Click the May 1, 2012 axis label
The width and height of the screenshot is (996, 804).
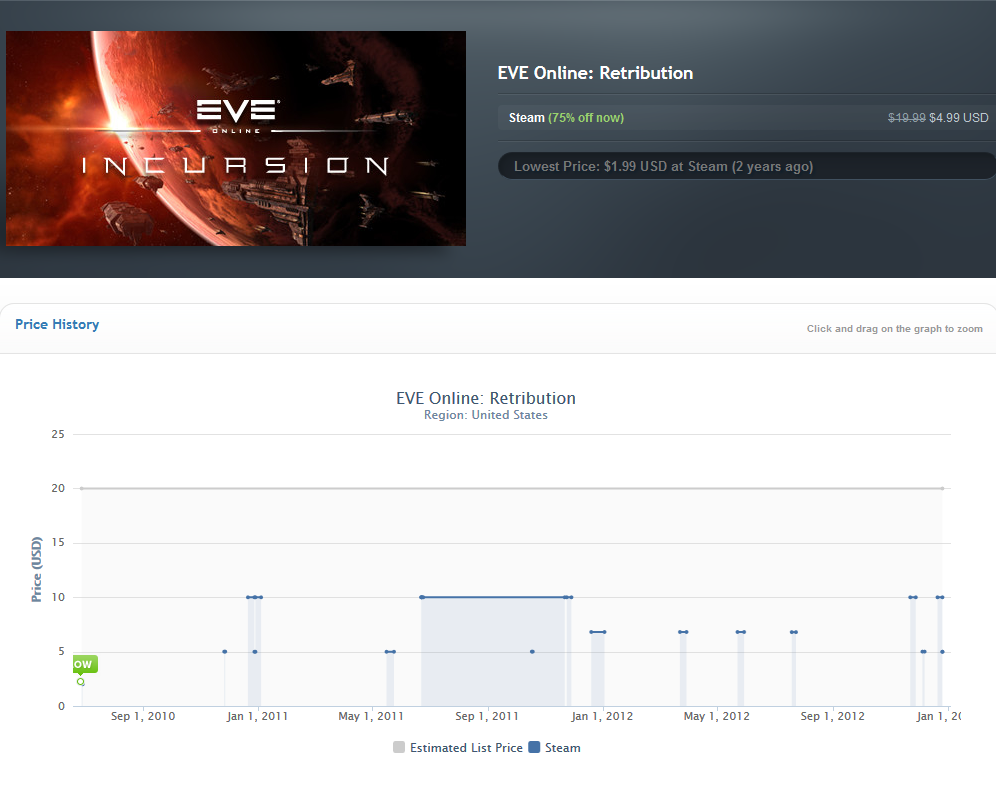[717, 716]
